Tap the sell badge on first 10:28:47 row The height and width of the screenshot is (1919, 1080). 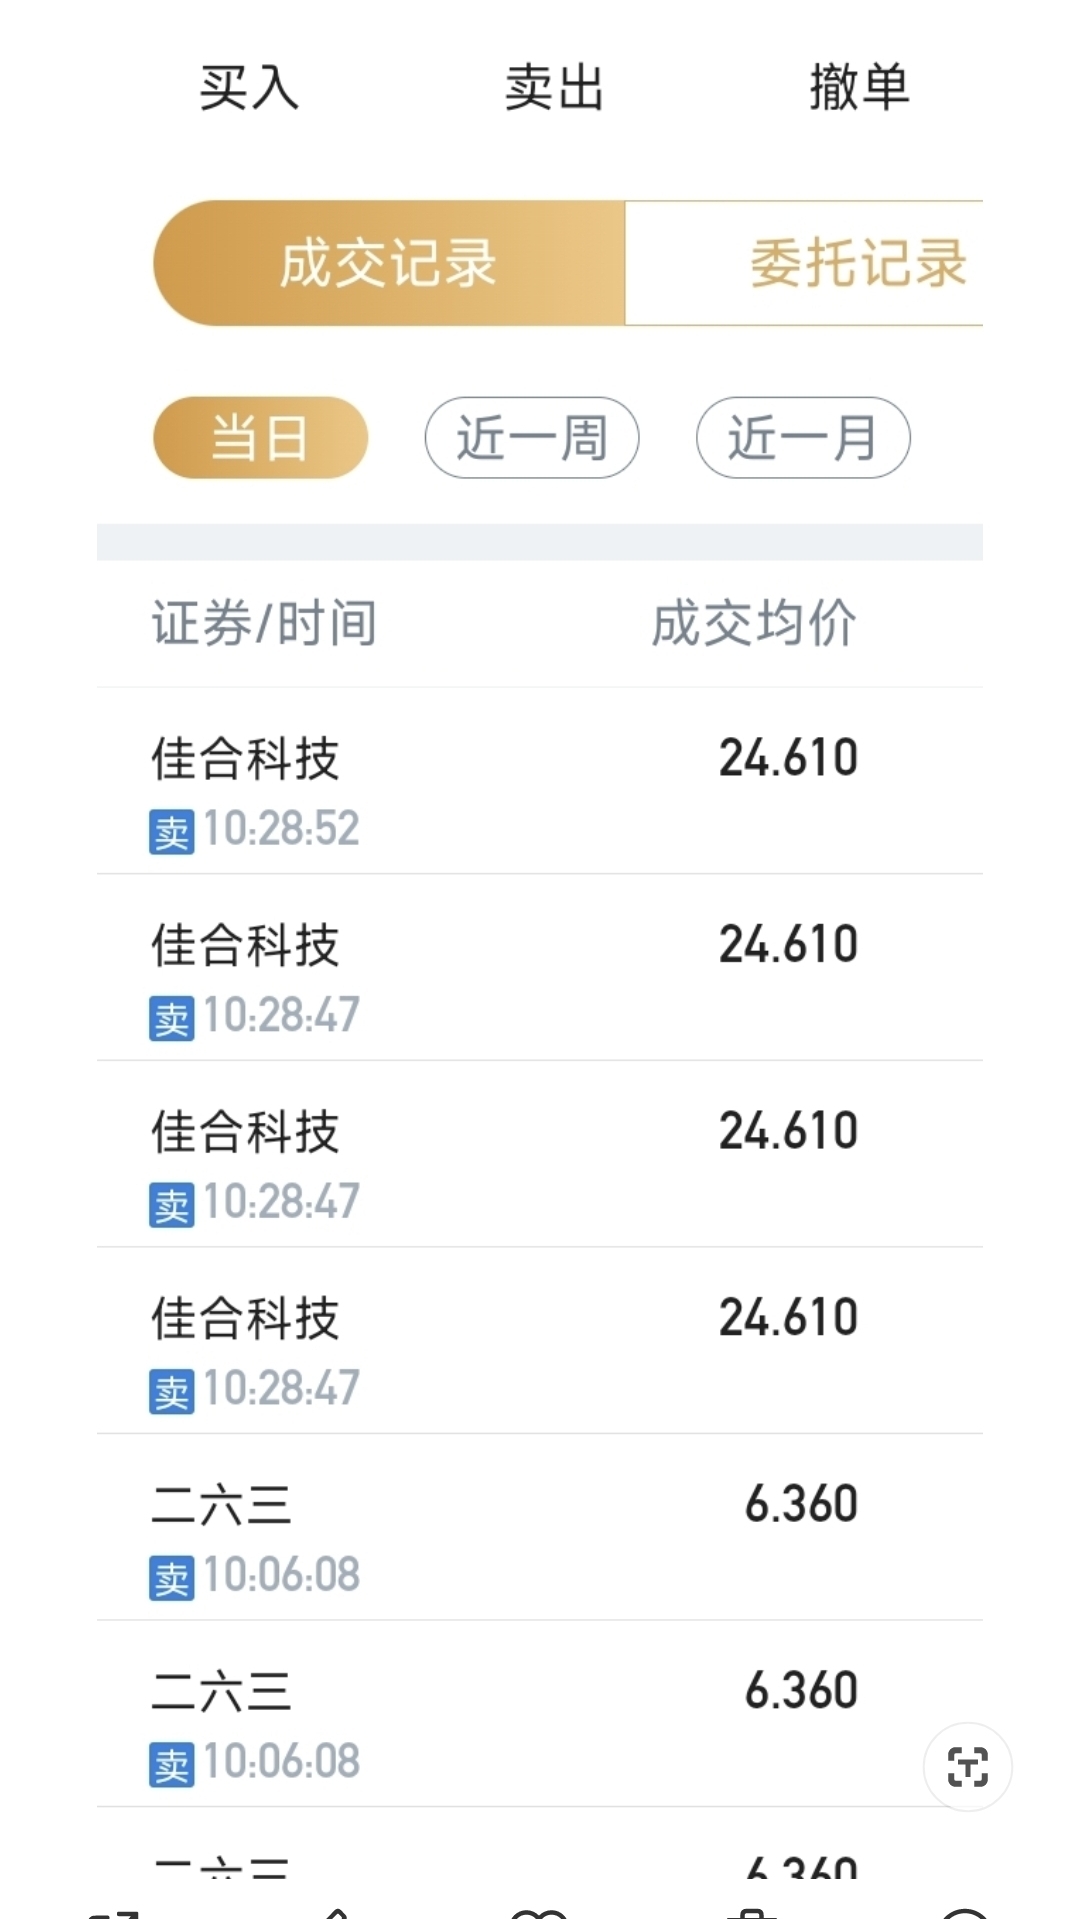point(172,1018)
